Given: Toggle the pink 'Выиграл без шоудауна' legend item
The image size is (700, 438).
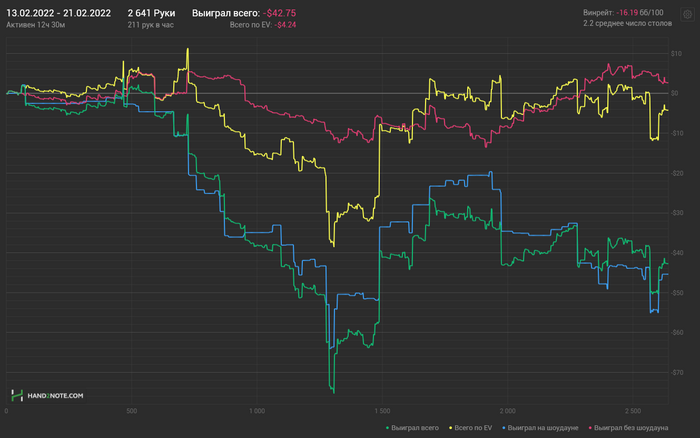Looking at the screenshot, I should [628, 428].
